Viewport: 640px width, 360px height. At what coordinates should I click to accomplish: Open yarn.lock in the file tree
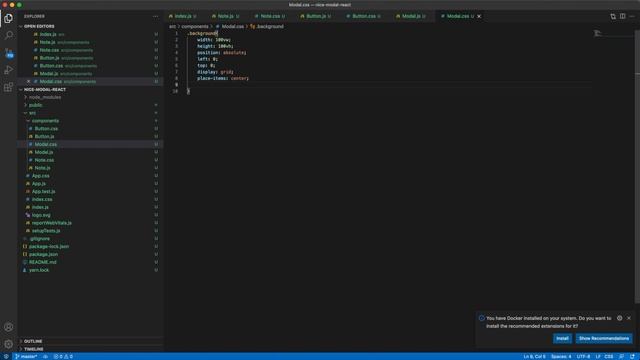pyautogui.click(x=39, y=270)
